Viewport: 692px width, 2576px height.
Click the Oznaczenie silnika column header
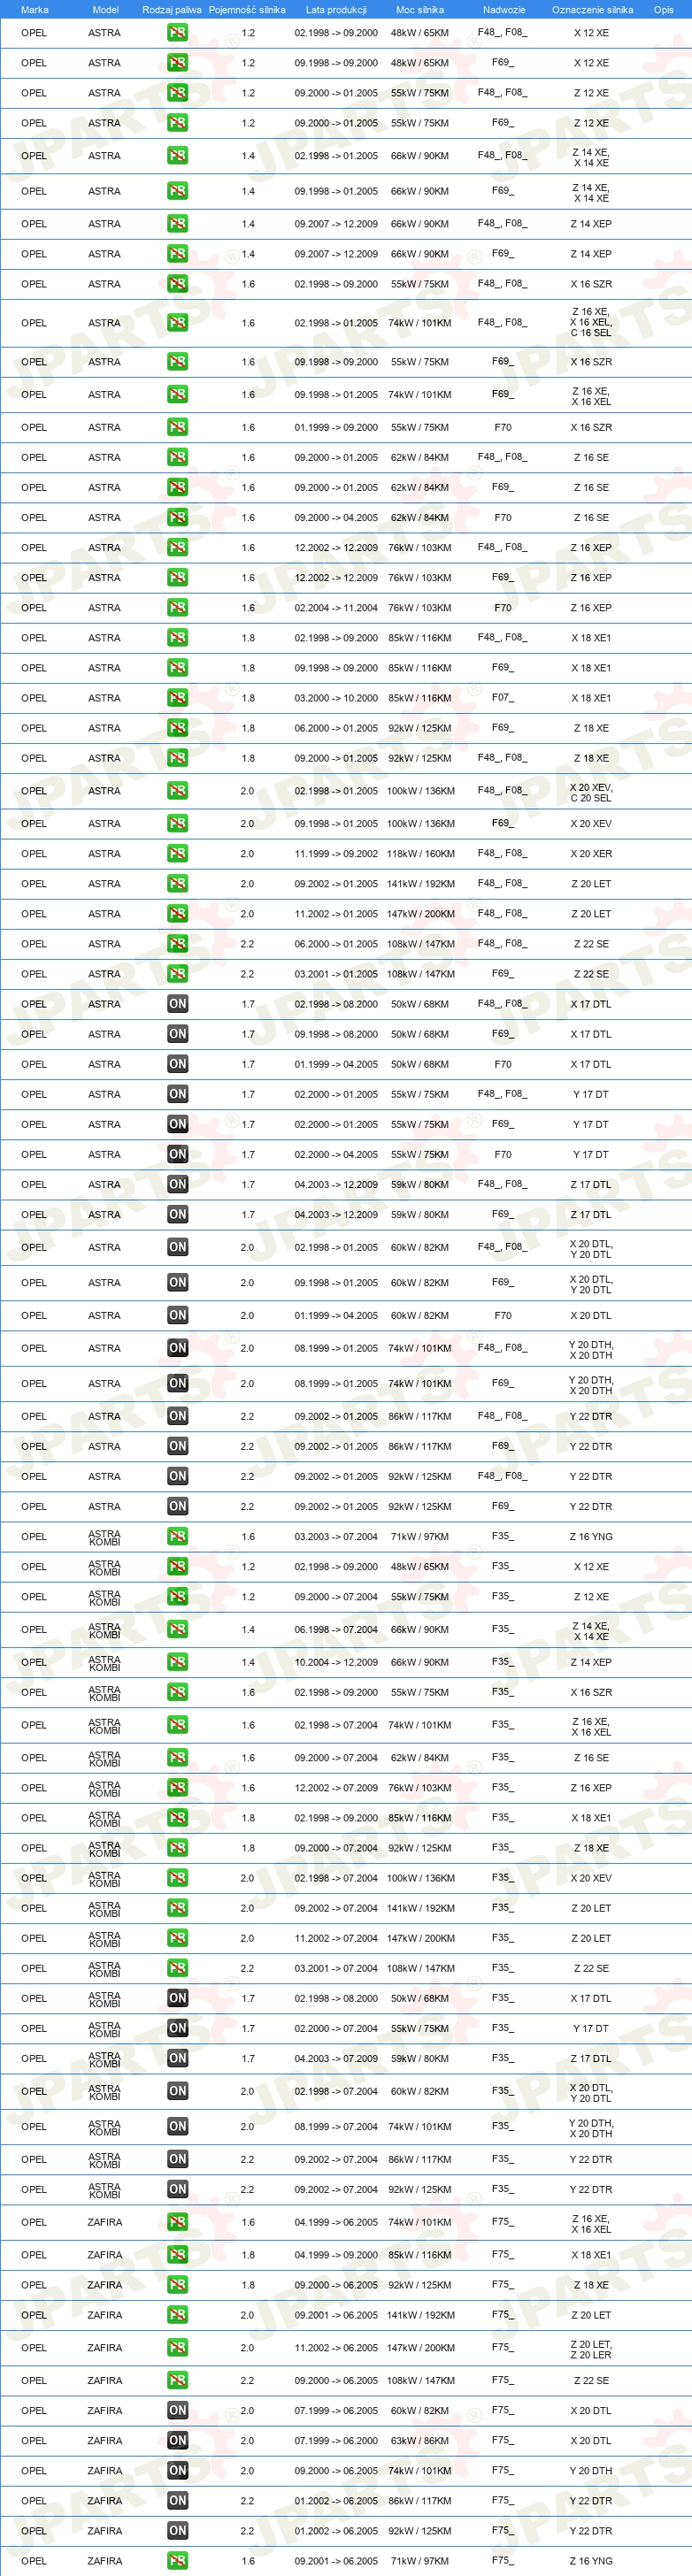coord(592,10)
